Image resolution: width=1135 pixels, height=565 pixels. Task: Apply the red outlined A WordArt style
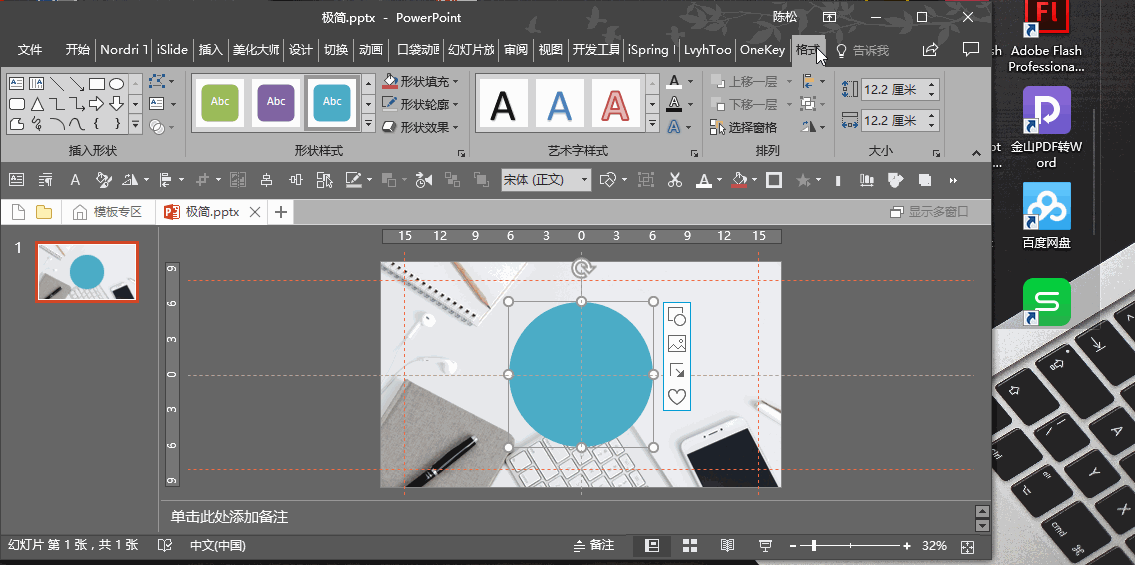616,104
